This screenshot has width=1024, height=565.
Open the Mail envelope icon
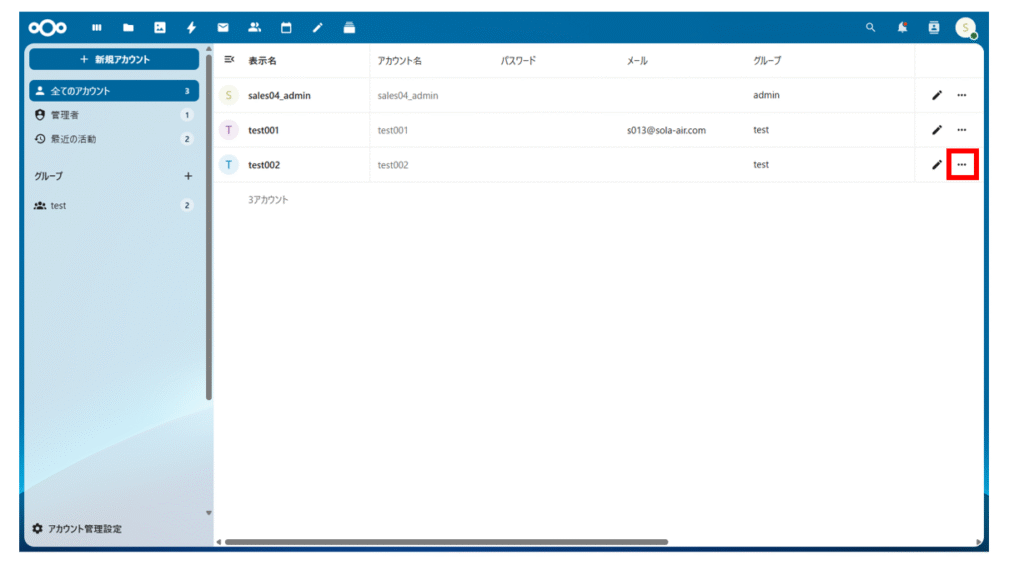pos(223,28)
